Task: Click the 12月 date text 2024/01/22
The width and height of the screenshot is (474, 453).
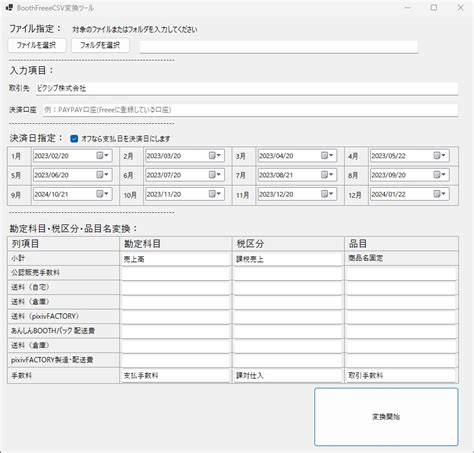Action: (388, 194)
